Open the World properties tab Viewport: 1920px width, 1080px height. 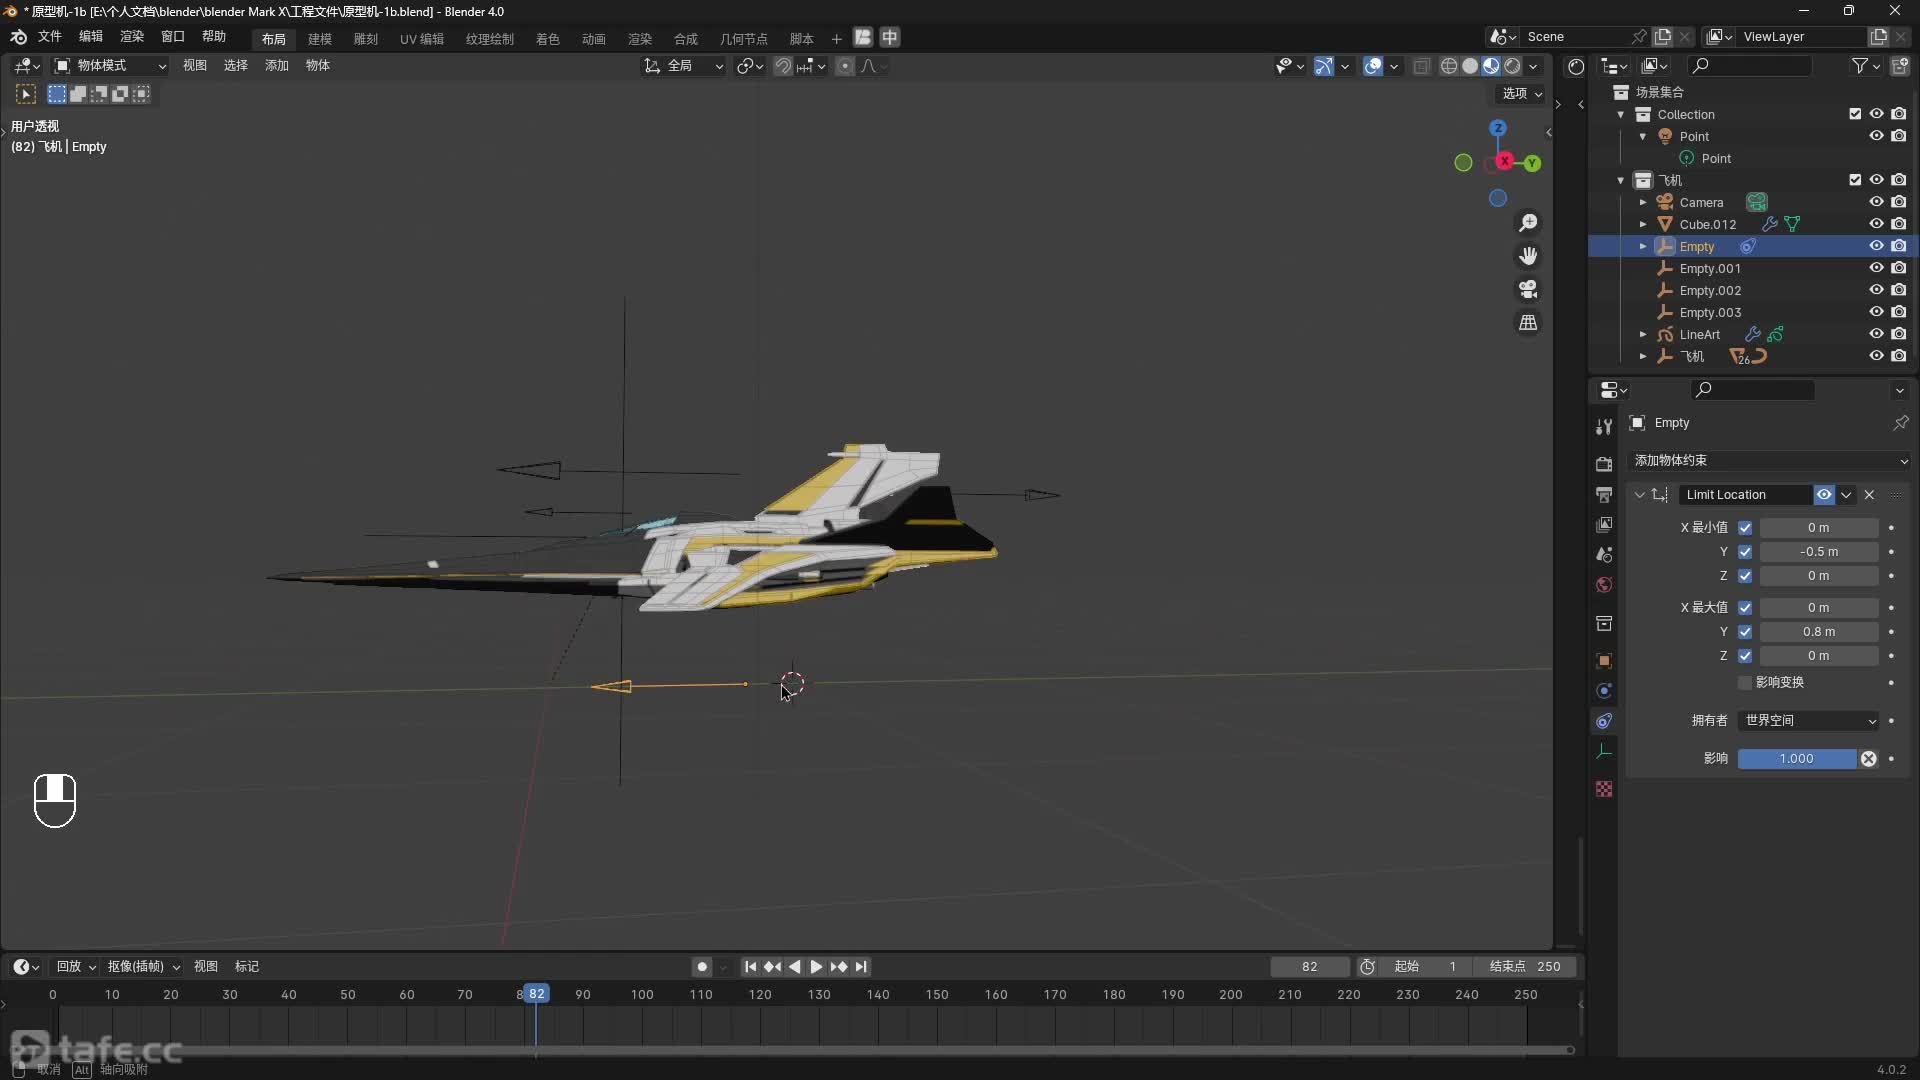(1604, 585)
